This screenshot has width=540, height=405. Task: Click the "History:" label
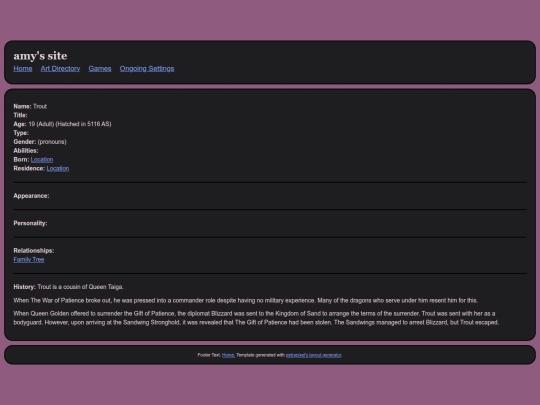[x=24, y=287]
